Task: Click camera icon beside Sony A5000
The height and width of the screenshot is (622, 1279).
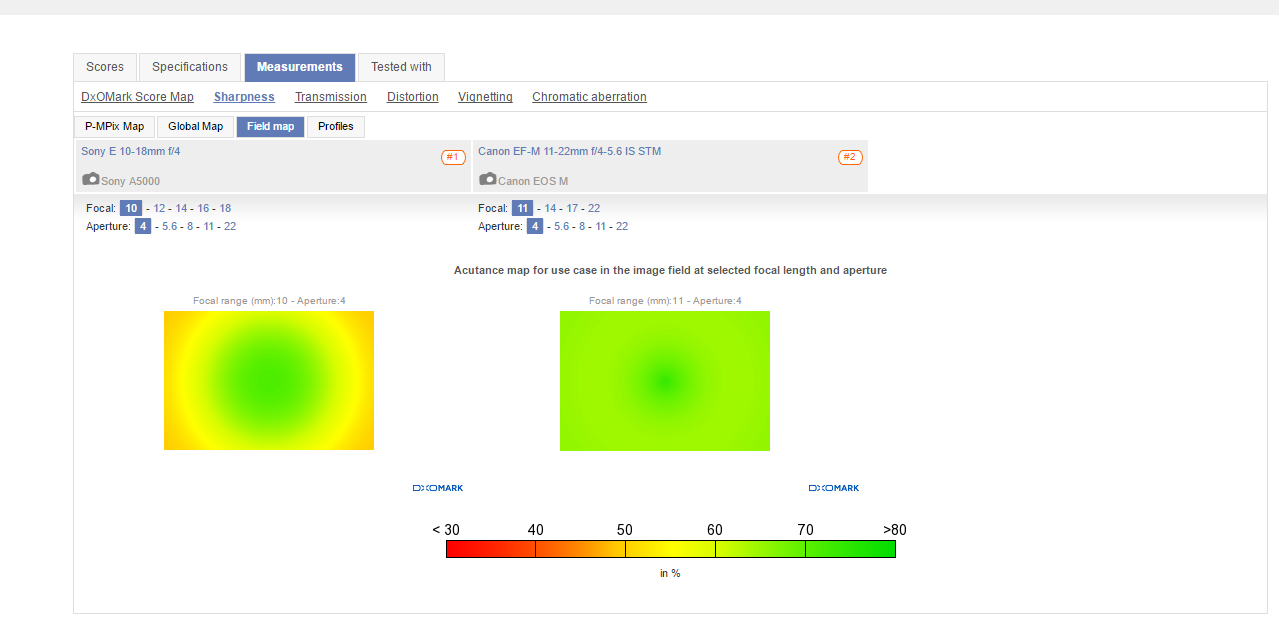Action: click(91, 179)
